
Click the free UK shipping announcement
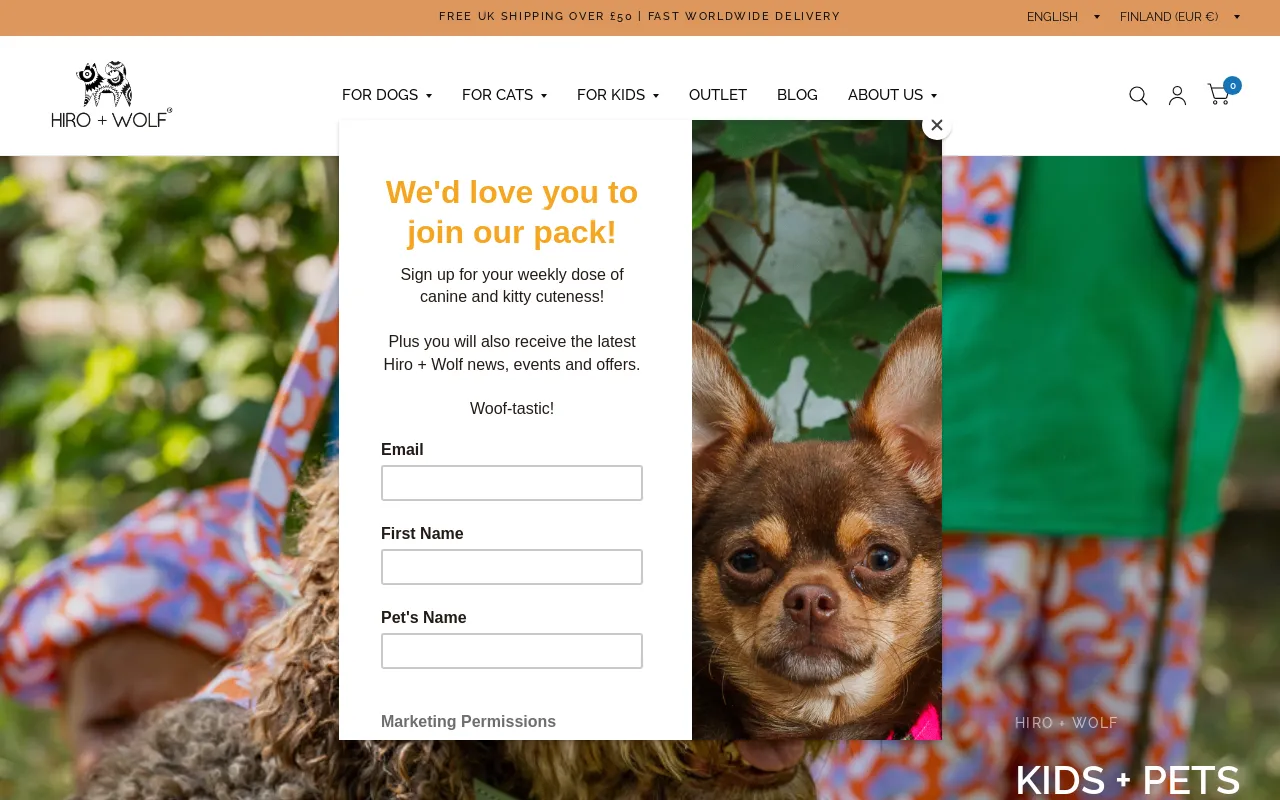[640, 17]
